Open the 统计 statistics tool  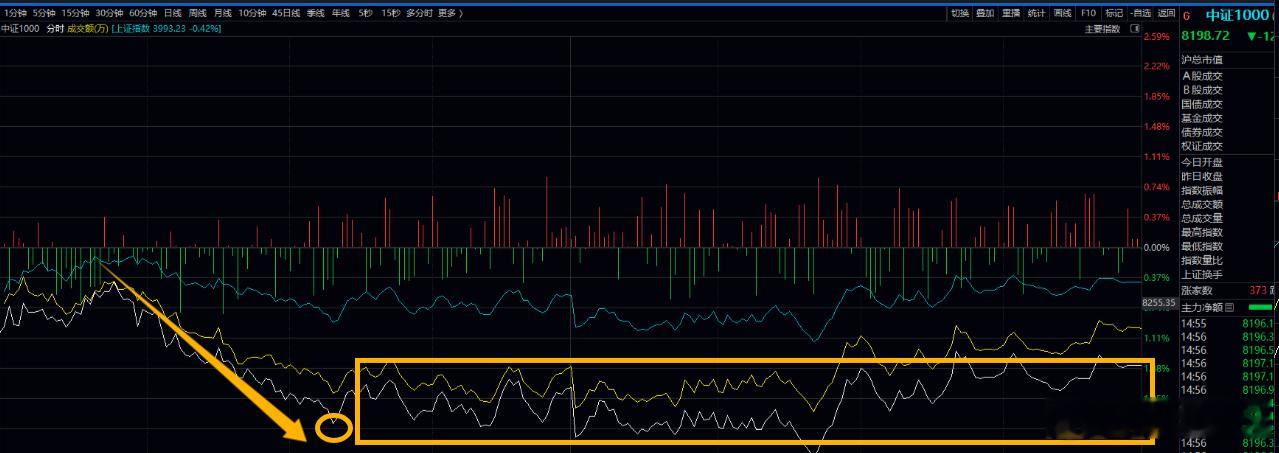tap(1037, 13)
